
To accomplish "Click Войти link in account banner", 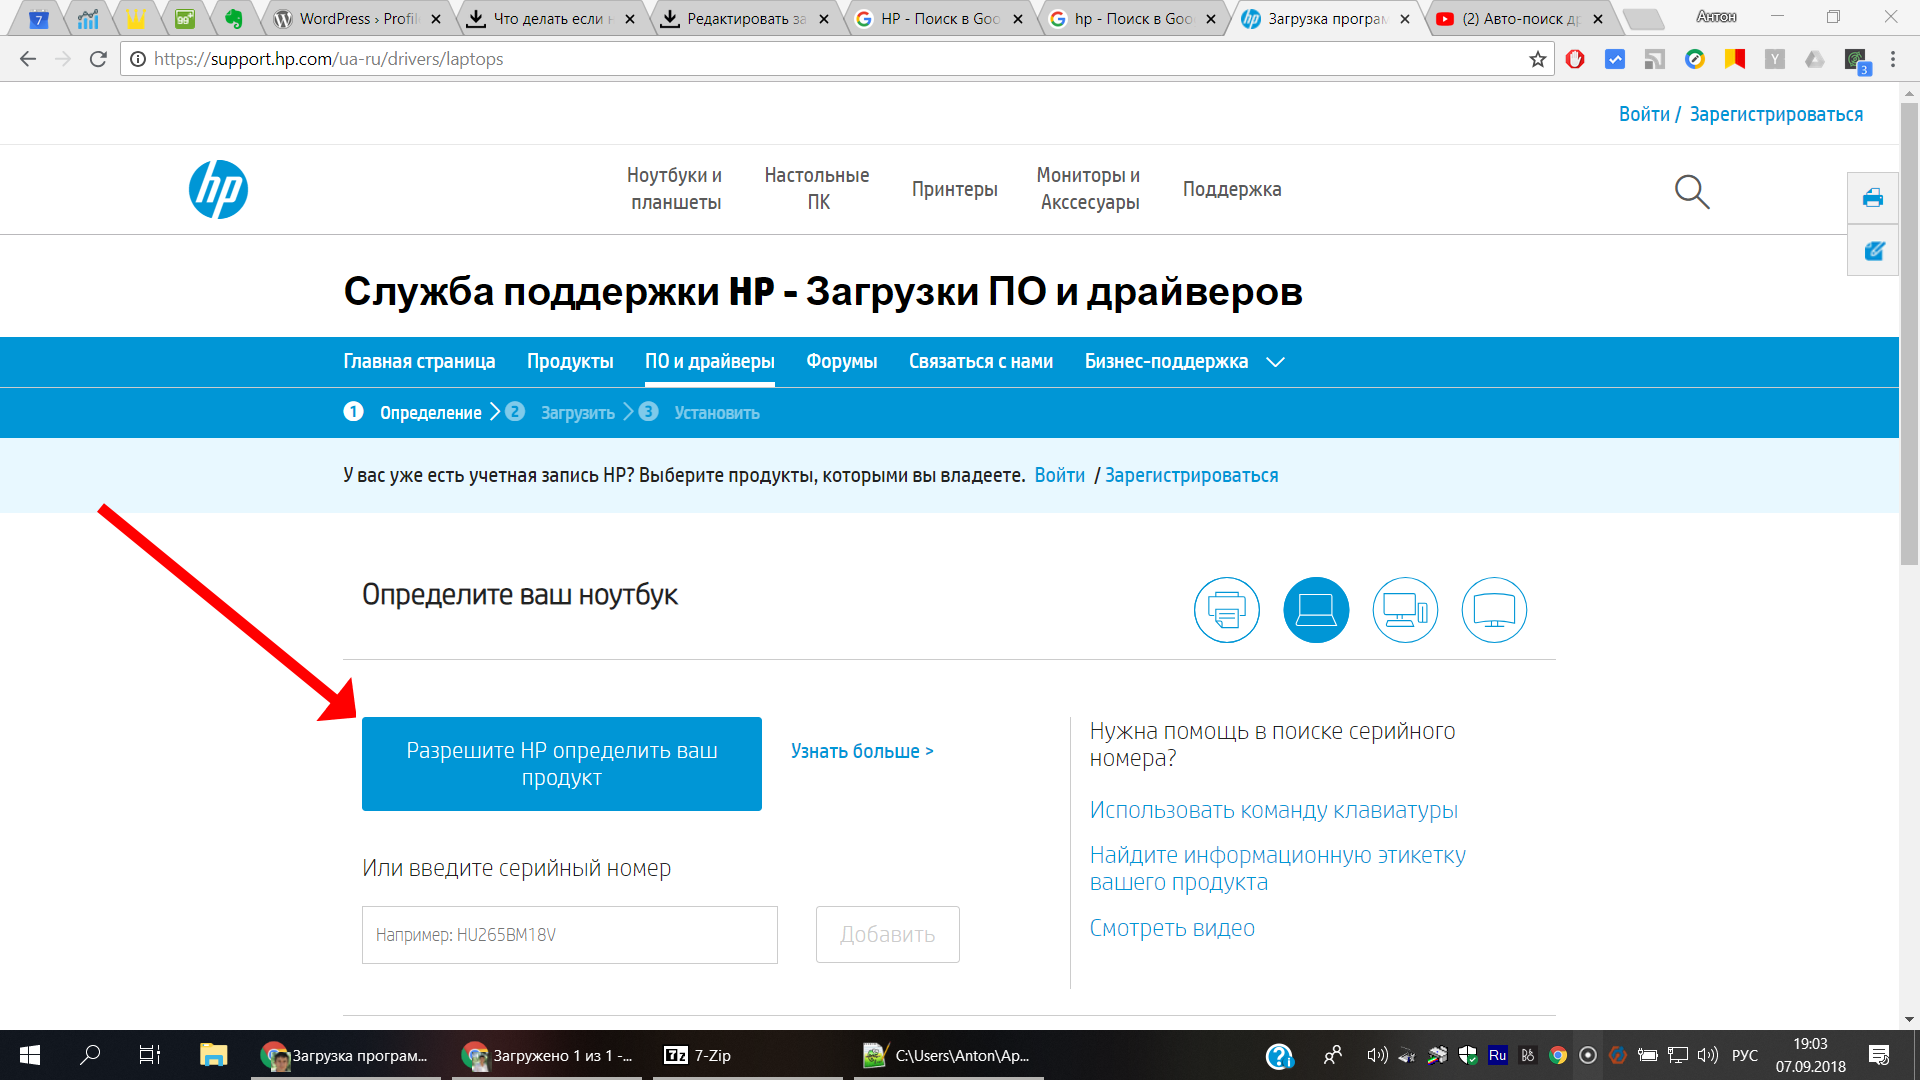I will click(1059, 475).
